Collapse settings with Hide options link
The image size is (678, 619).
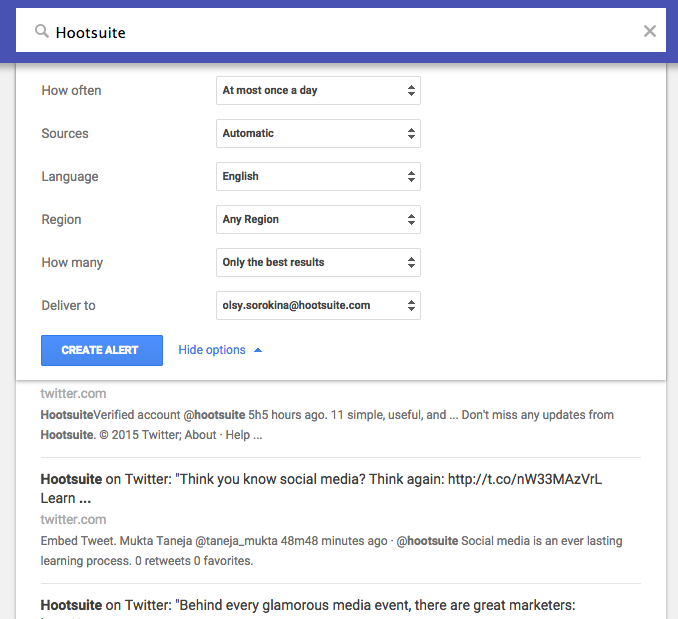click(x=220, y=350)
